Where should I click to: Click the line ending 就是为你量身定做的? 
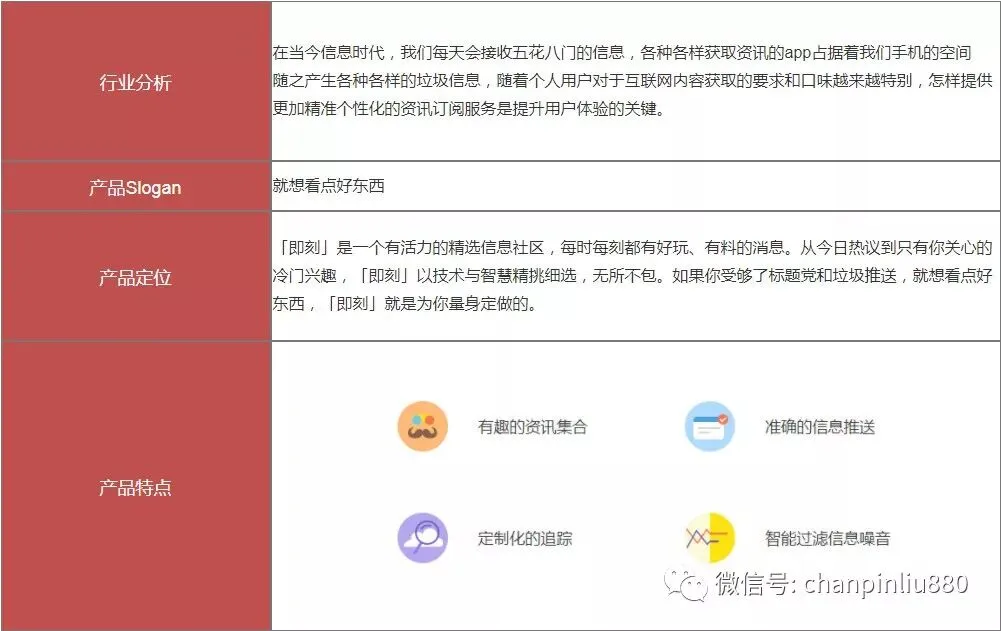(x=405, y=303)
